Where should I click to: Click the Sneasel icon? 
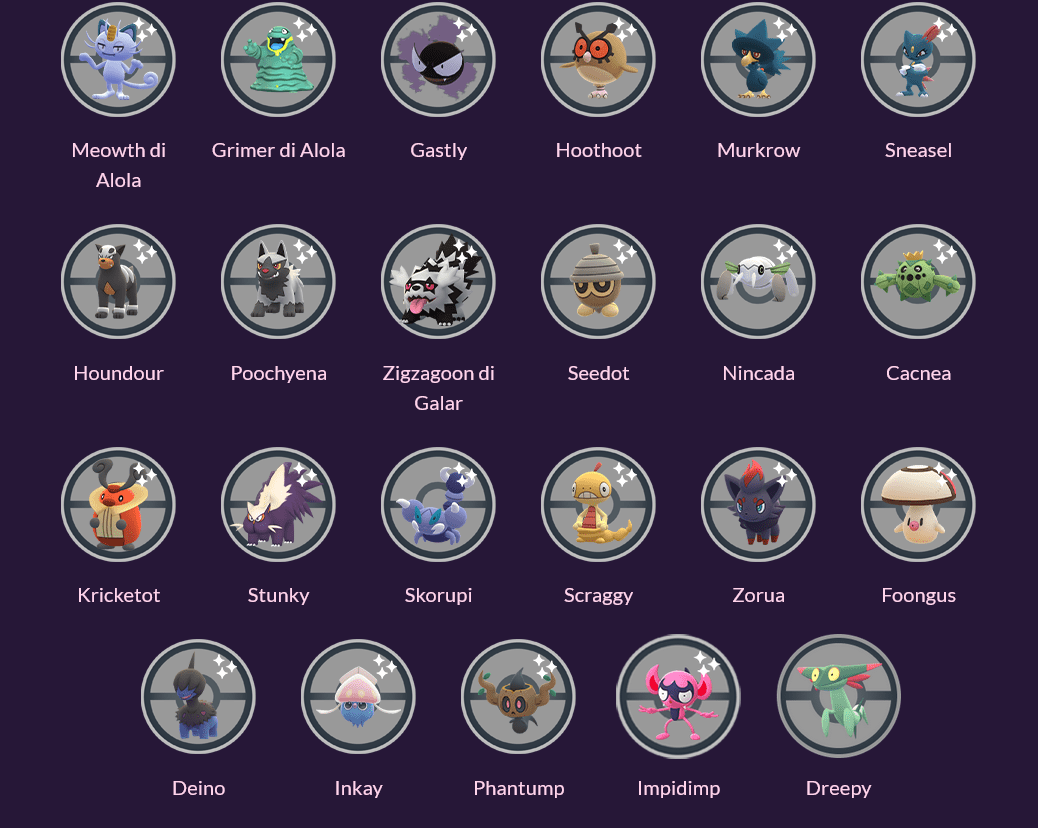click(918, 60)
